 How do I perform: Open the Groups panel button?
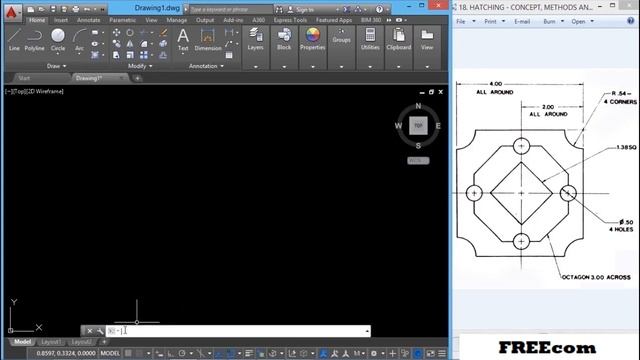click(x=341, y=37)
